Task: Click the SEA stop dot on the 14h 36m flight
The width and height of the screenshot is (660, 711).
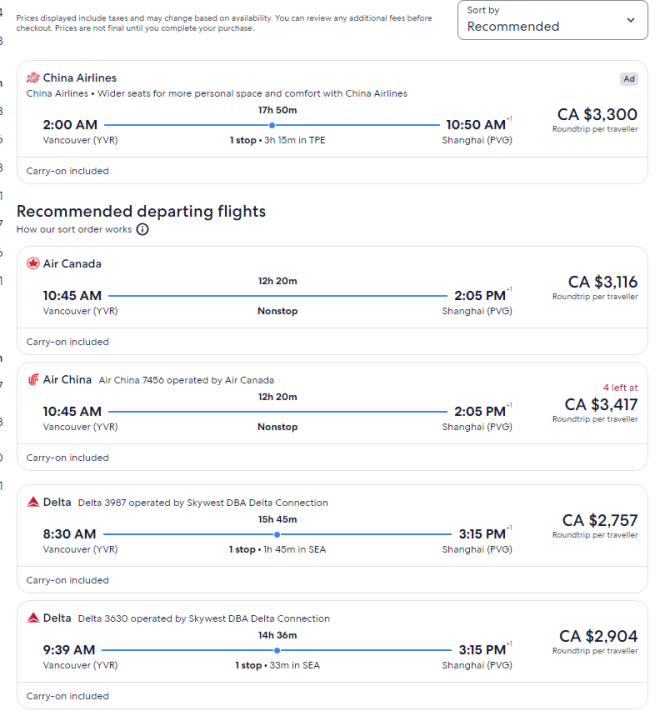Action: click(276, 650)
